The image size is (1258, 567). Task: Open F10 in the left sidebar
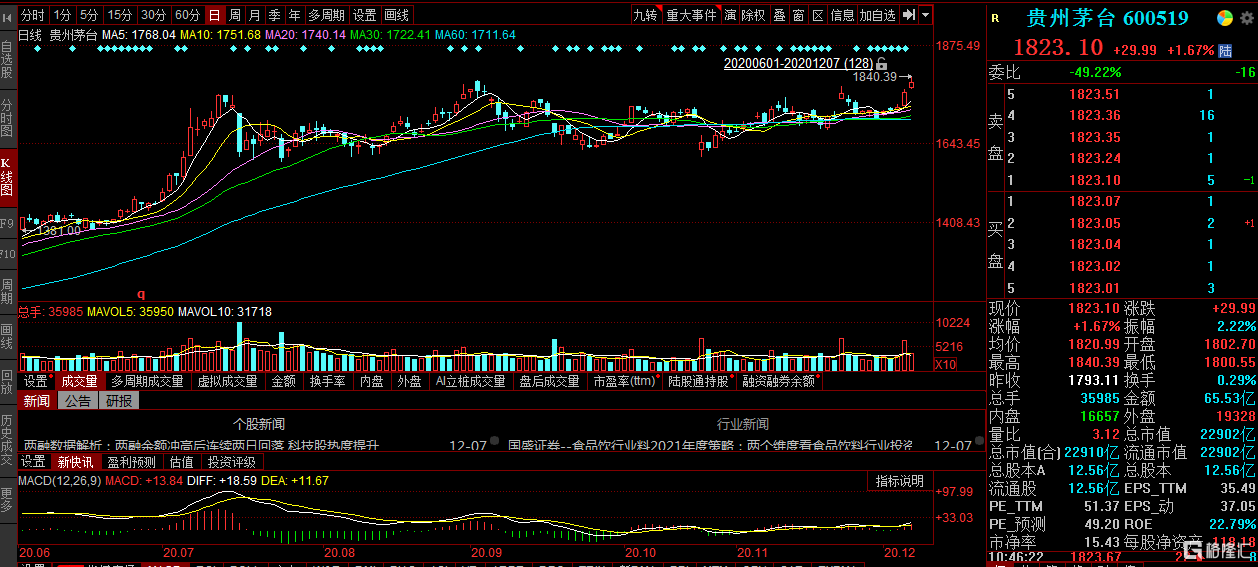pyautogui.click(x=7, y=255)
